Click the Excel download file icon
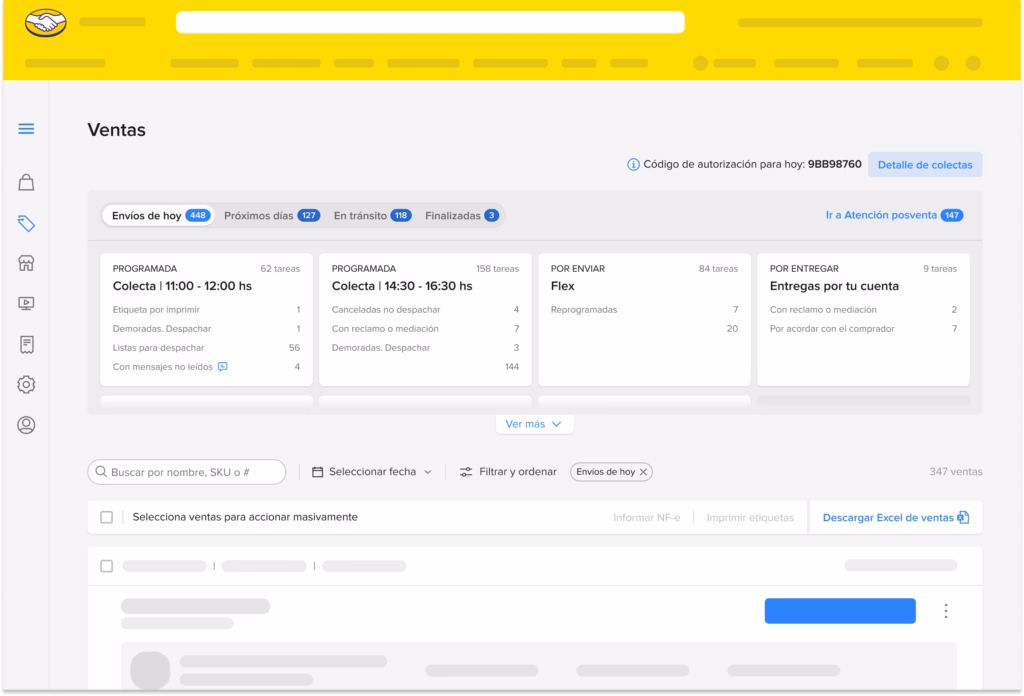The height and width of the screenshot is (696, 1024). click(963, 517)
